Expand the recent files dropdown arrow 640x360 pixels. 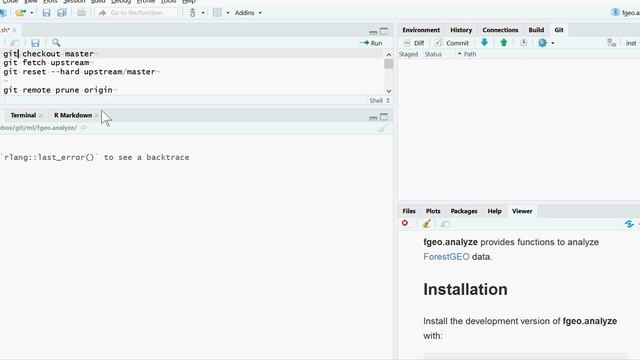point(31,13)
